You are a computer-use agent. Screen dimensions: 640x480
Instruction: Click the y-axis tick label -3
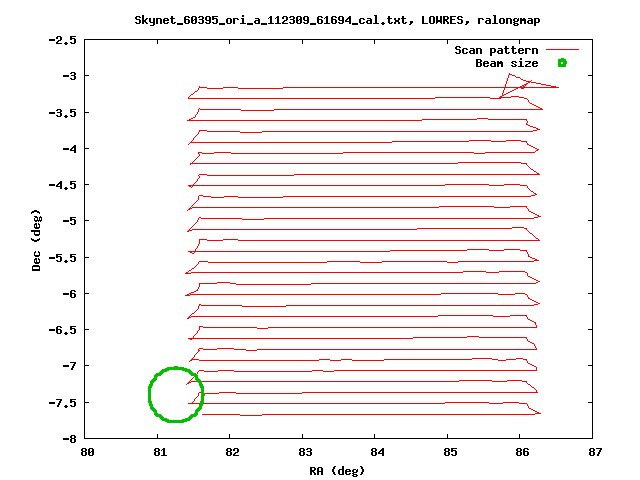tap(69, 76)
